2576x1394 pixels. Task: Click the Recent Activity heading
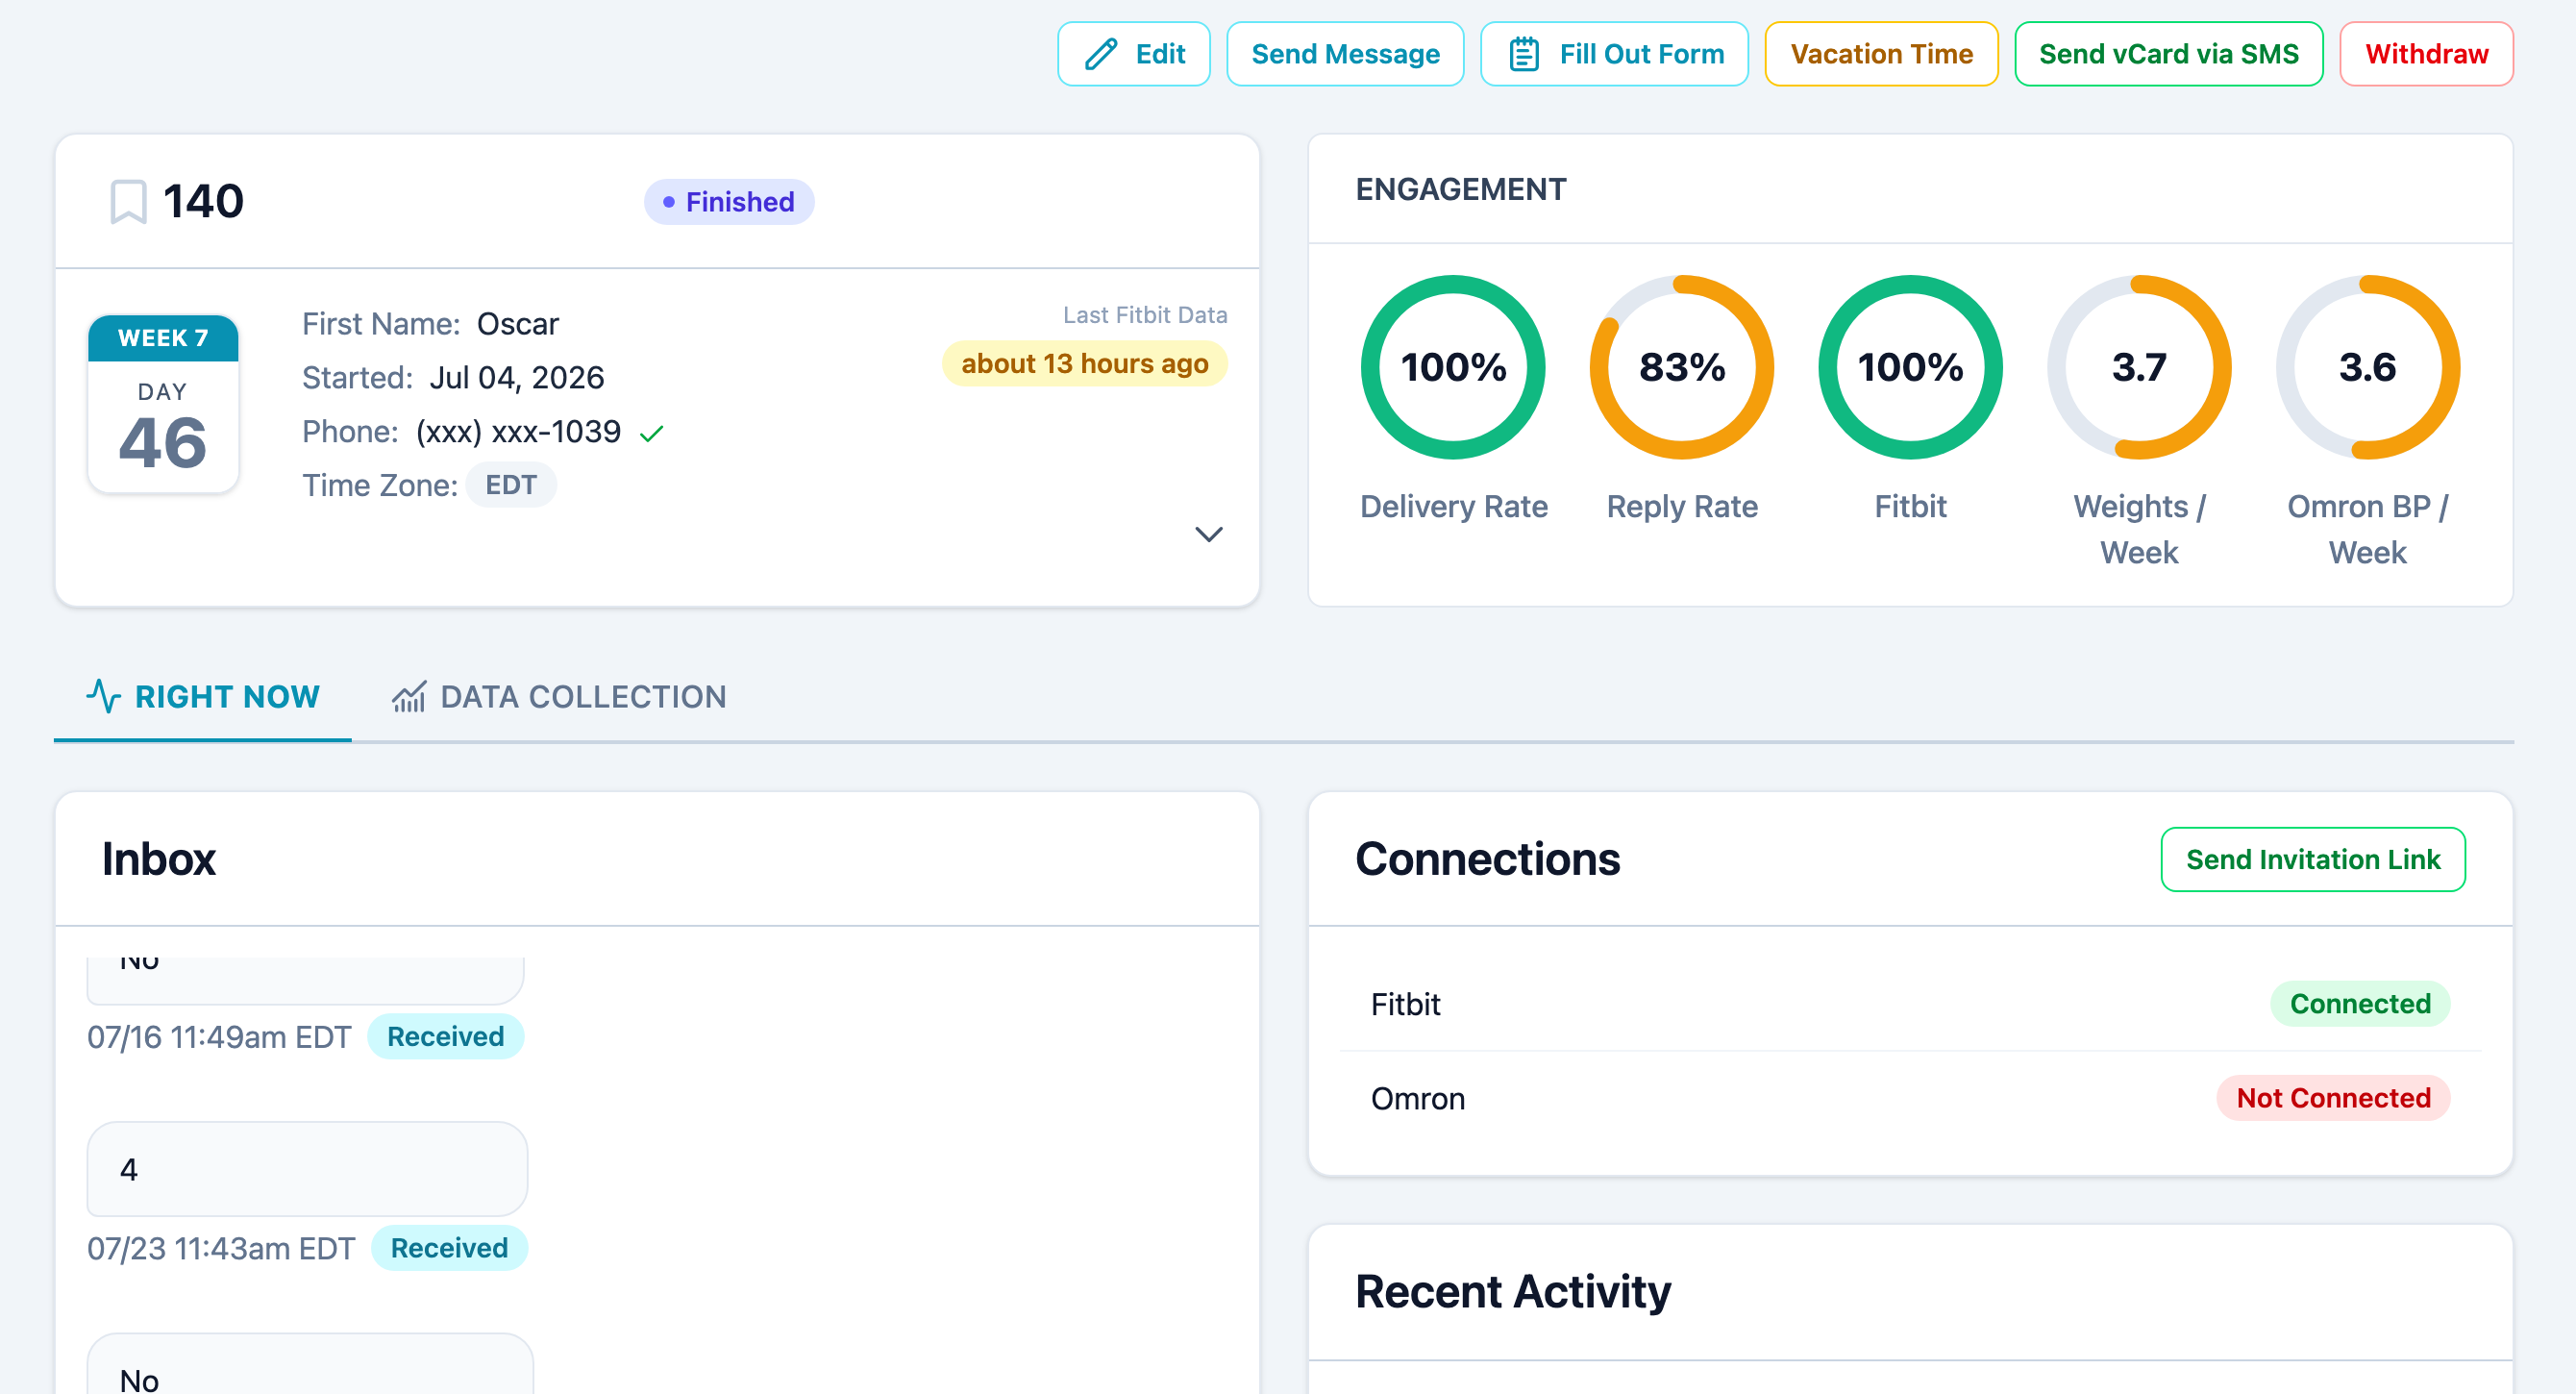pyautogui.click(x=1512, y=1291)
